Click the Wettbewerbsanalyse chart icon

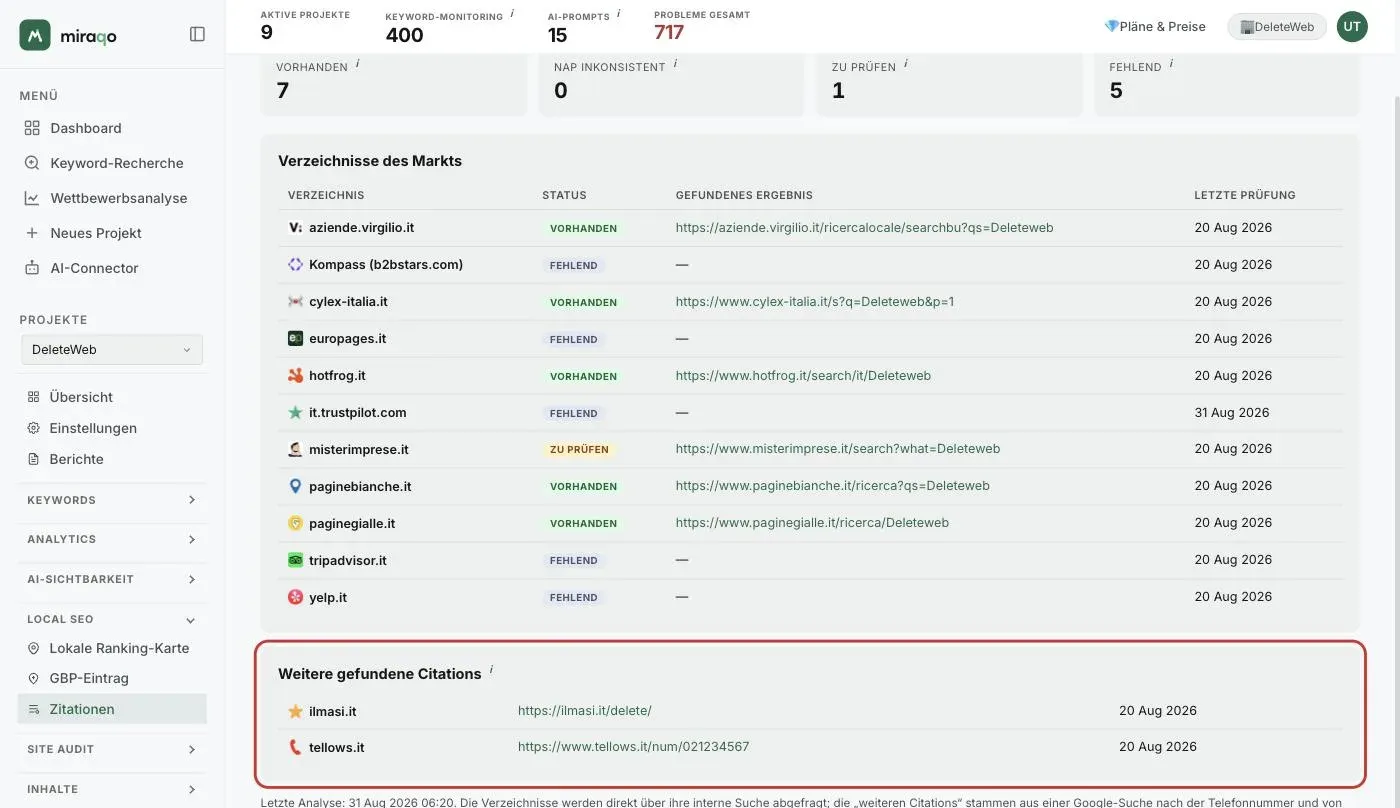tap(32, 198)
